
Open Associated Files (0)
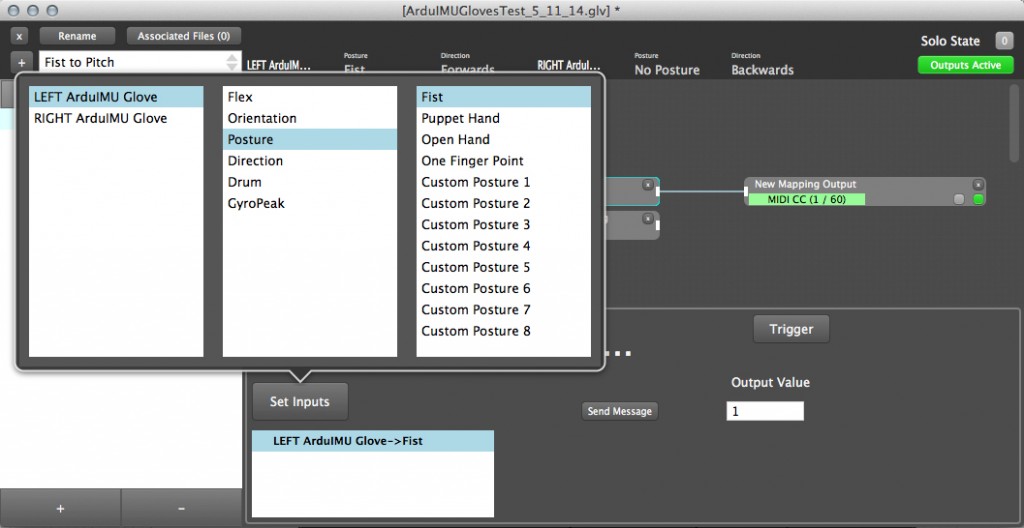184,36
